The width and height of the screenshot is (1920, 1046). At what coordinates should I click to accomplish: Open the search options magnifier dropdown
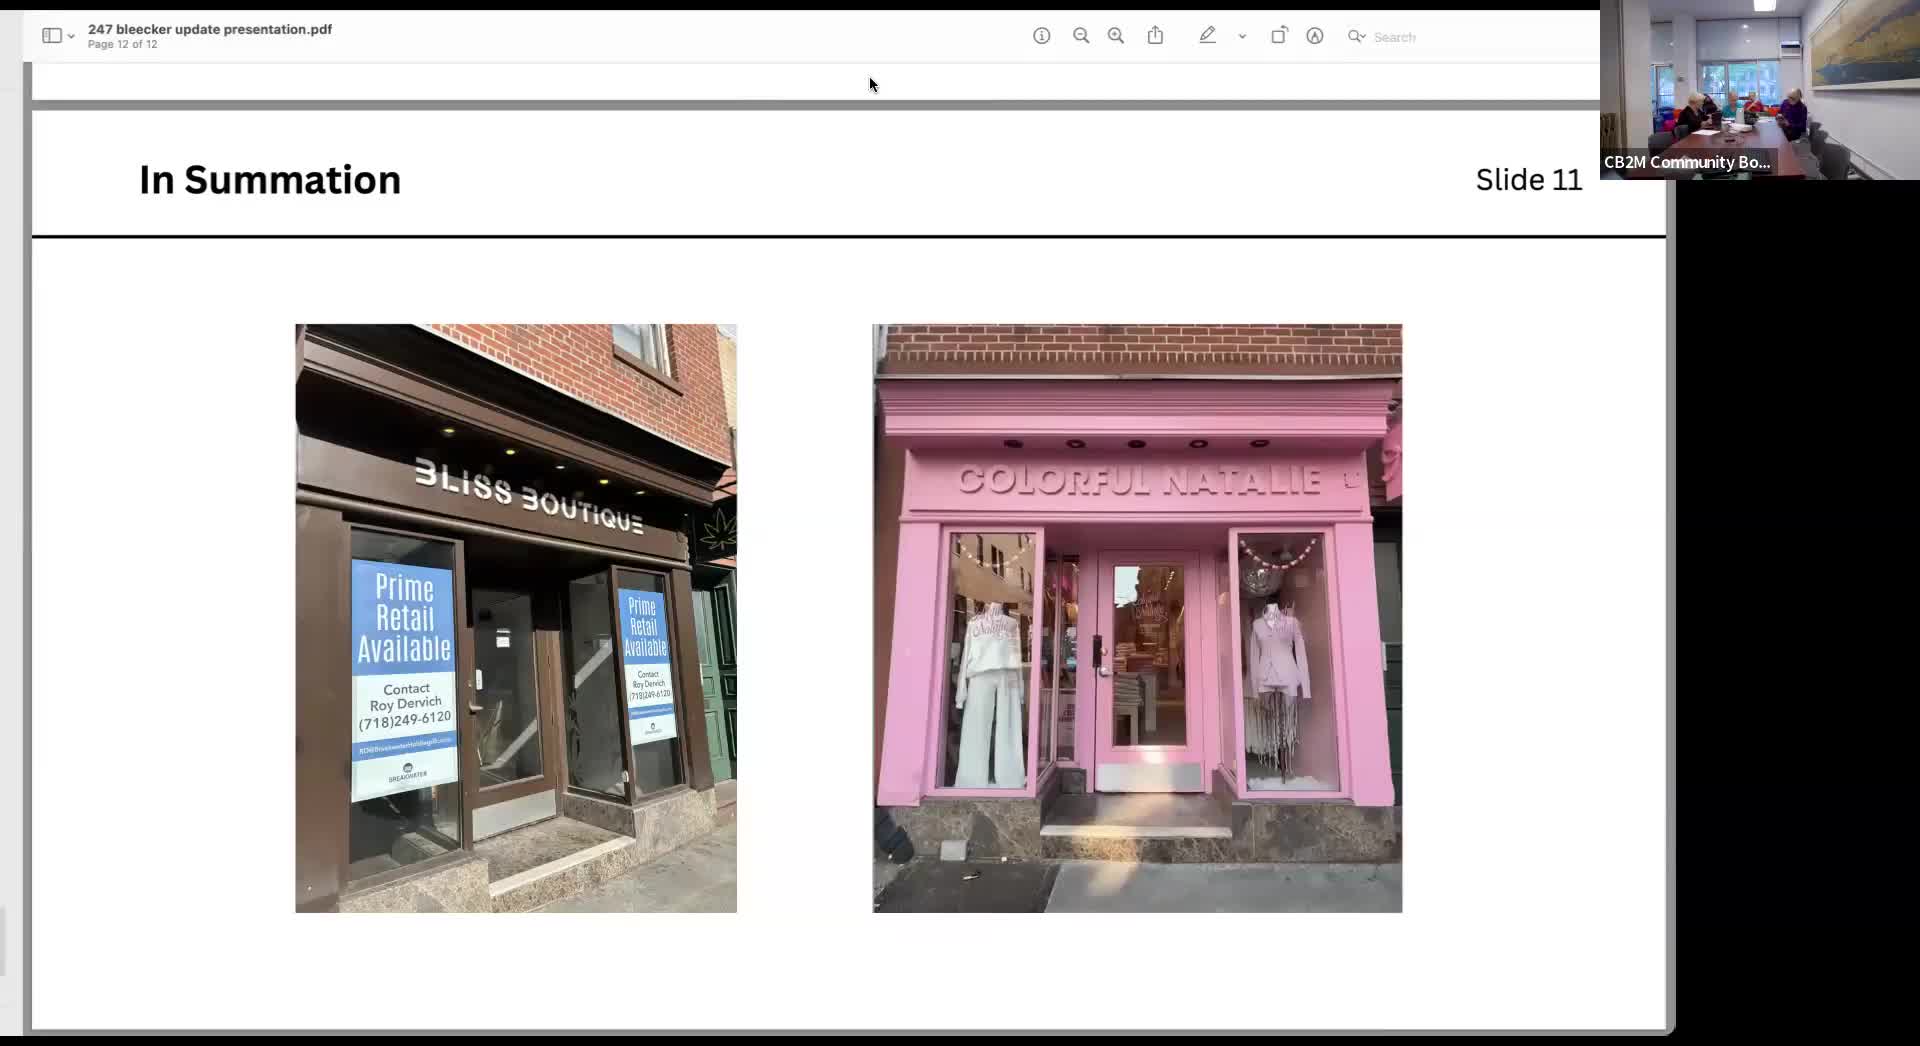[1356, 37]
